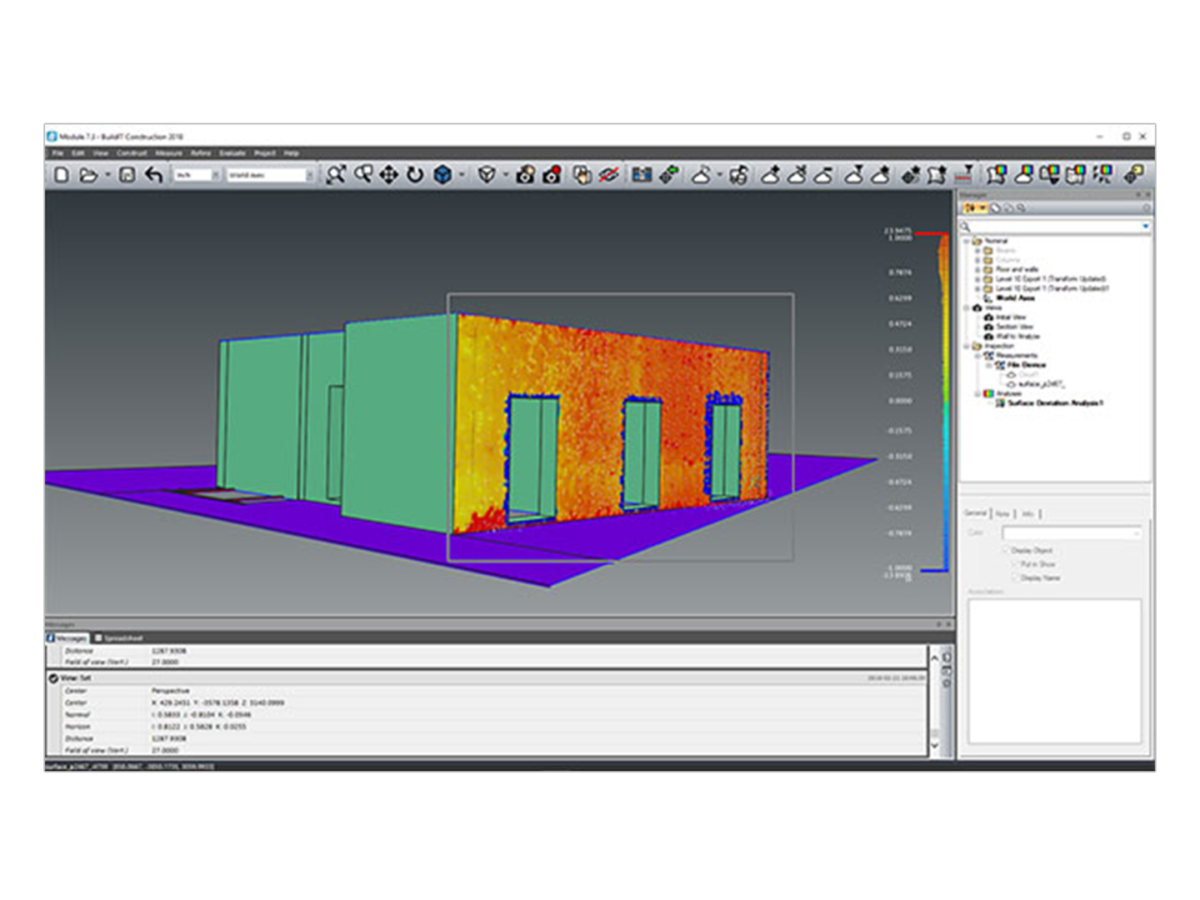Image resolution: width=1200 pixels, height=900 pixels.
Task: Collapse the Inspection tree node
Action: (x=966, y=345)
